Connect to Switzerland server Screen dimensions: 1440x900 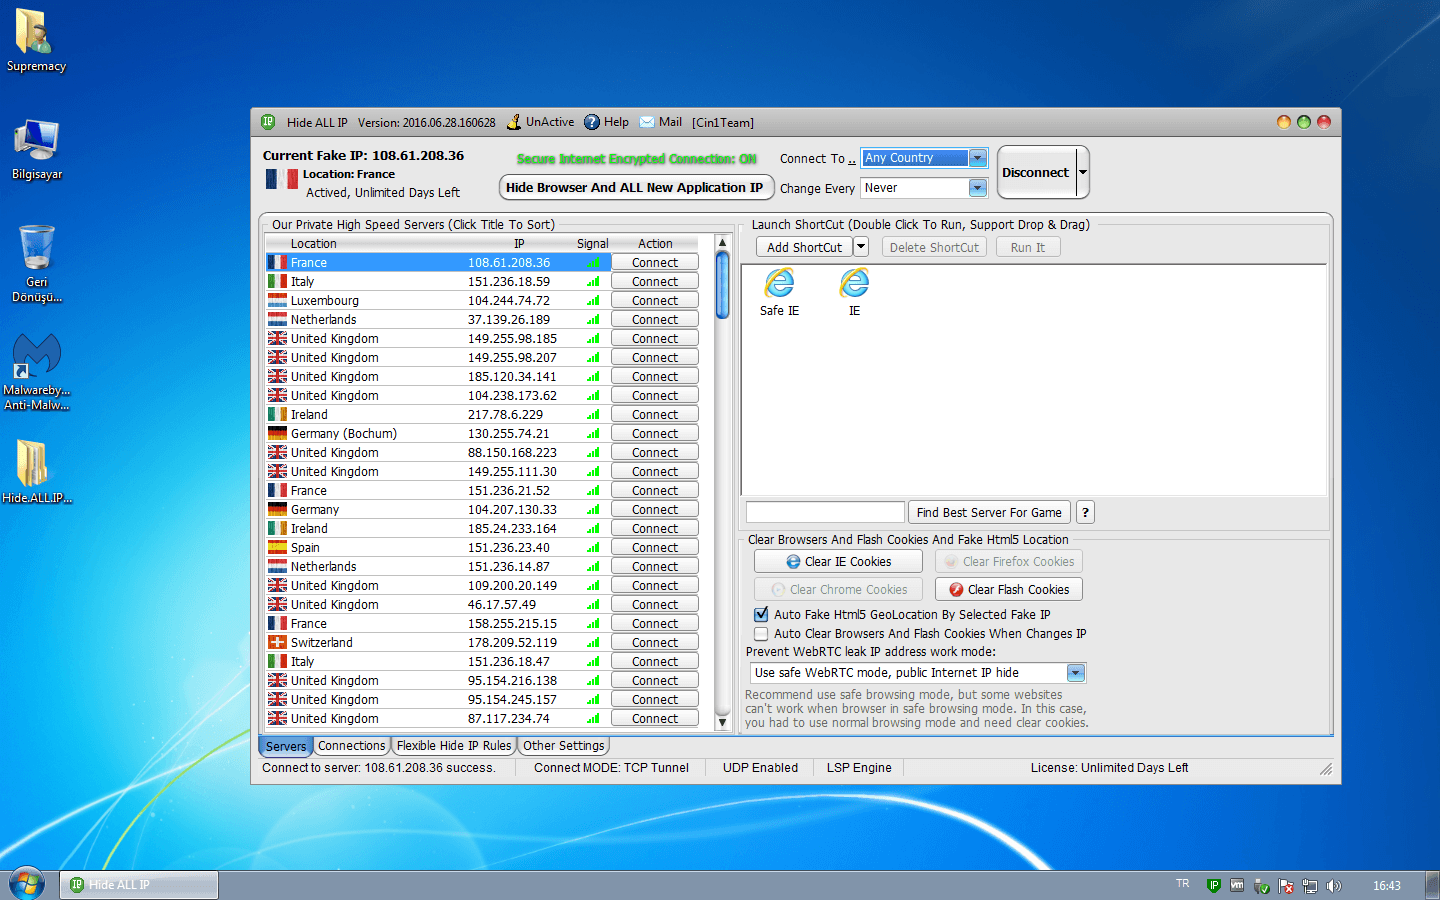[x=655, y=642]
